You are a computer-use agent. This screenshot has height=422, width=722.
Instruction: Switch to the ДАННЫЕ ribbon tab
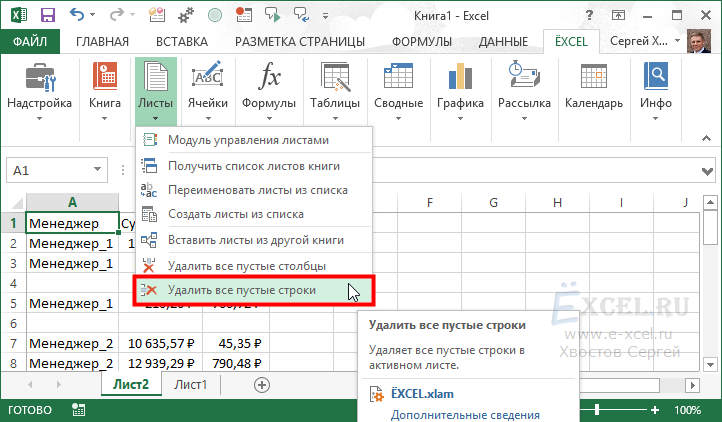pos(503,41)
